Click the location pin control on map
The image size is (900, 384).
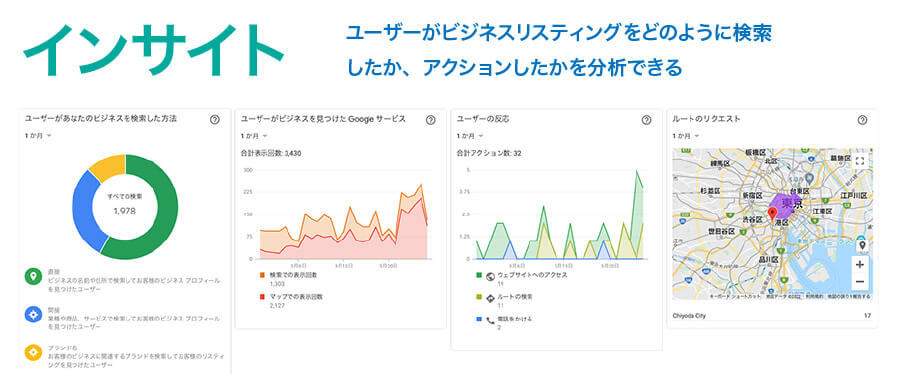pyautogui.click(x=861, y=246)
